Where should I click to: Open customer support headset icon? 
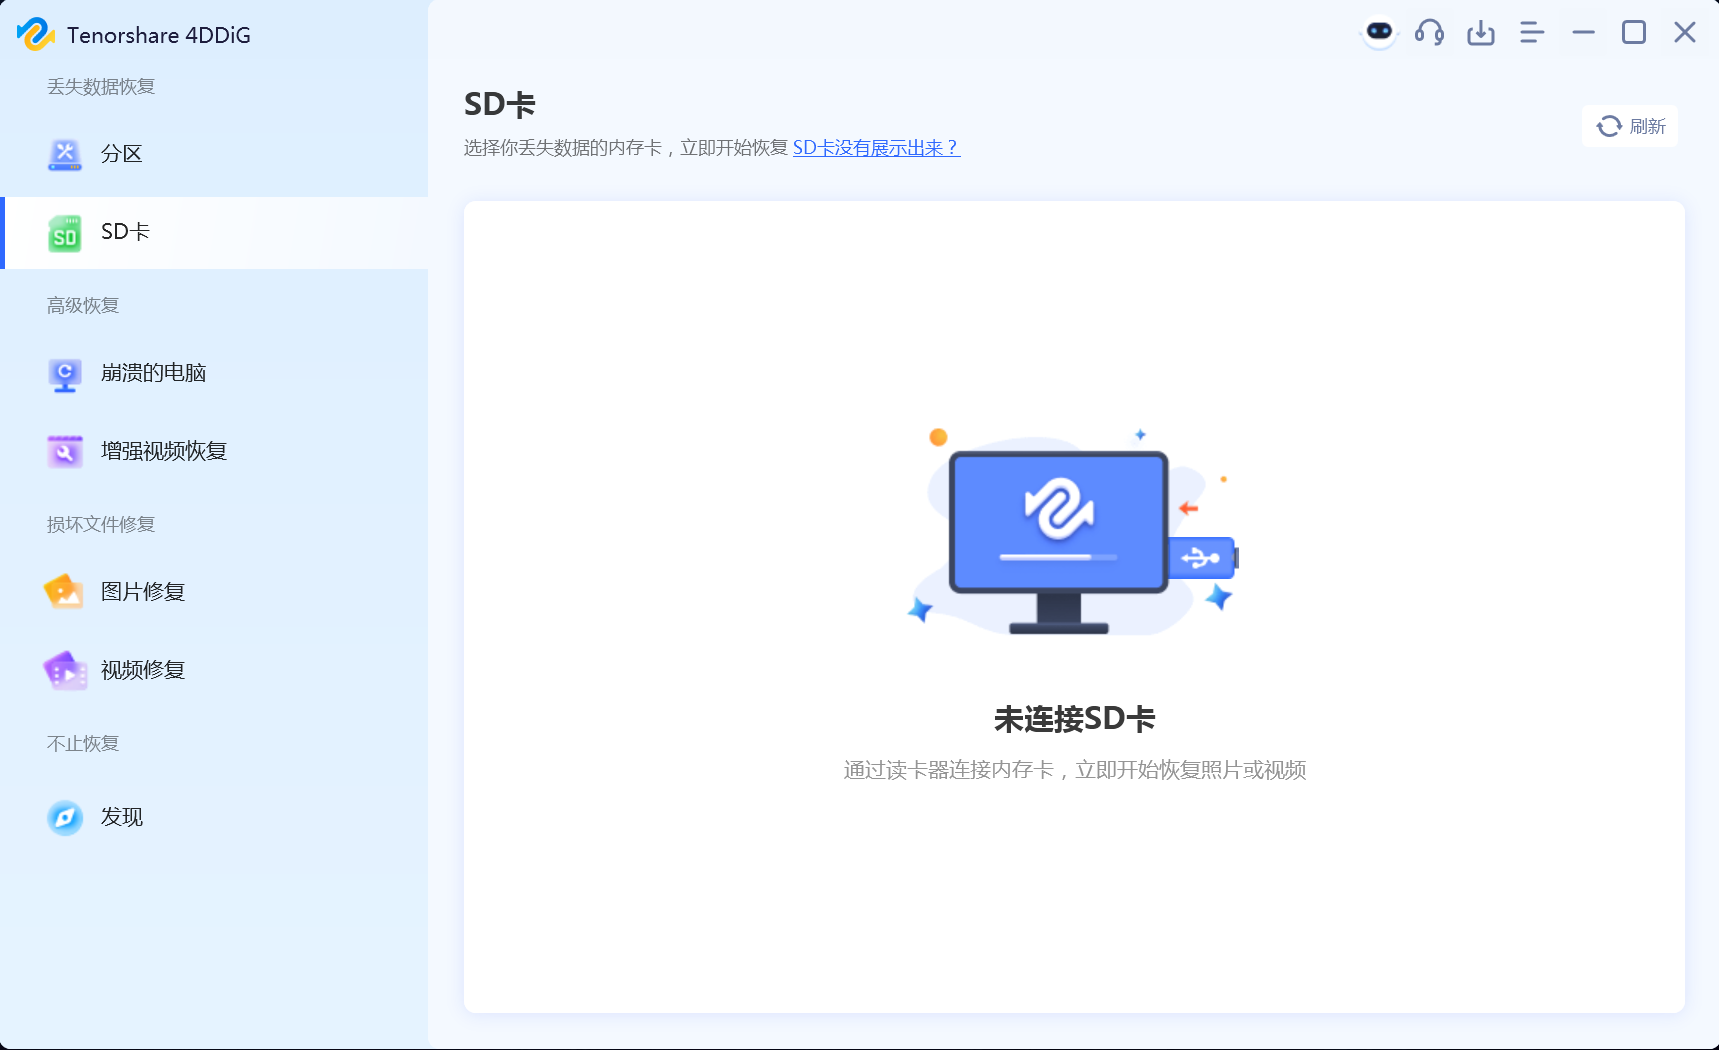(x=1429, y=33)
